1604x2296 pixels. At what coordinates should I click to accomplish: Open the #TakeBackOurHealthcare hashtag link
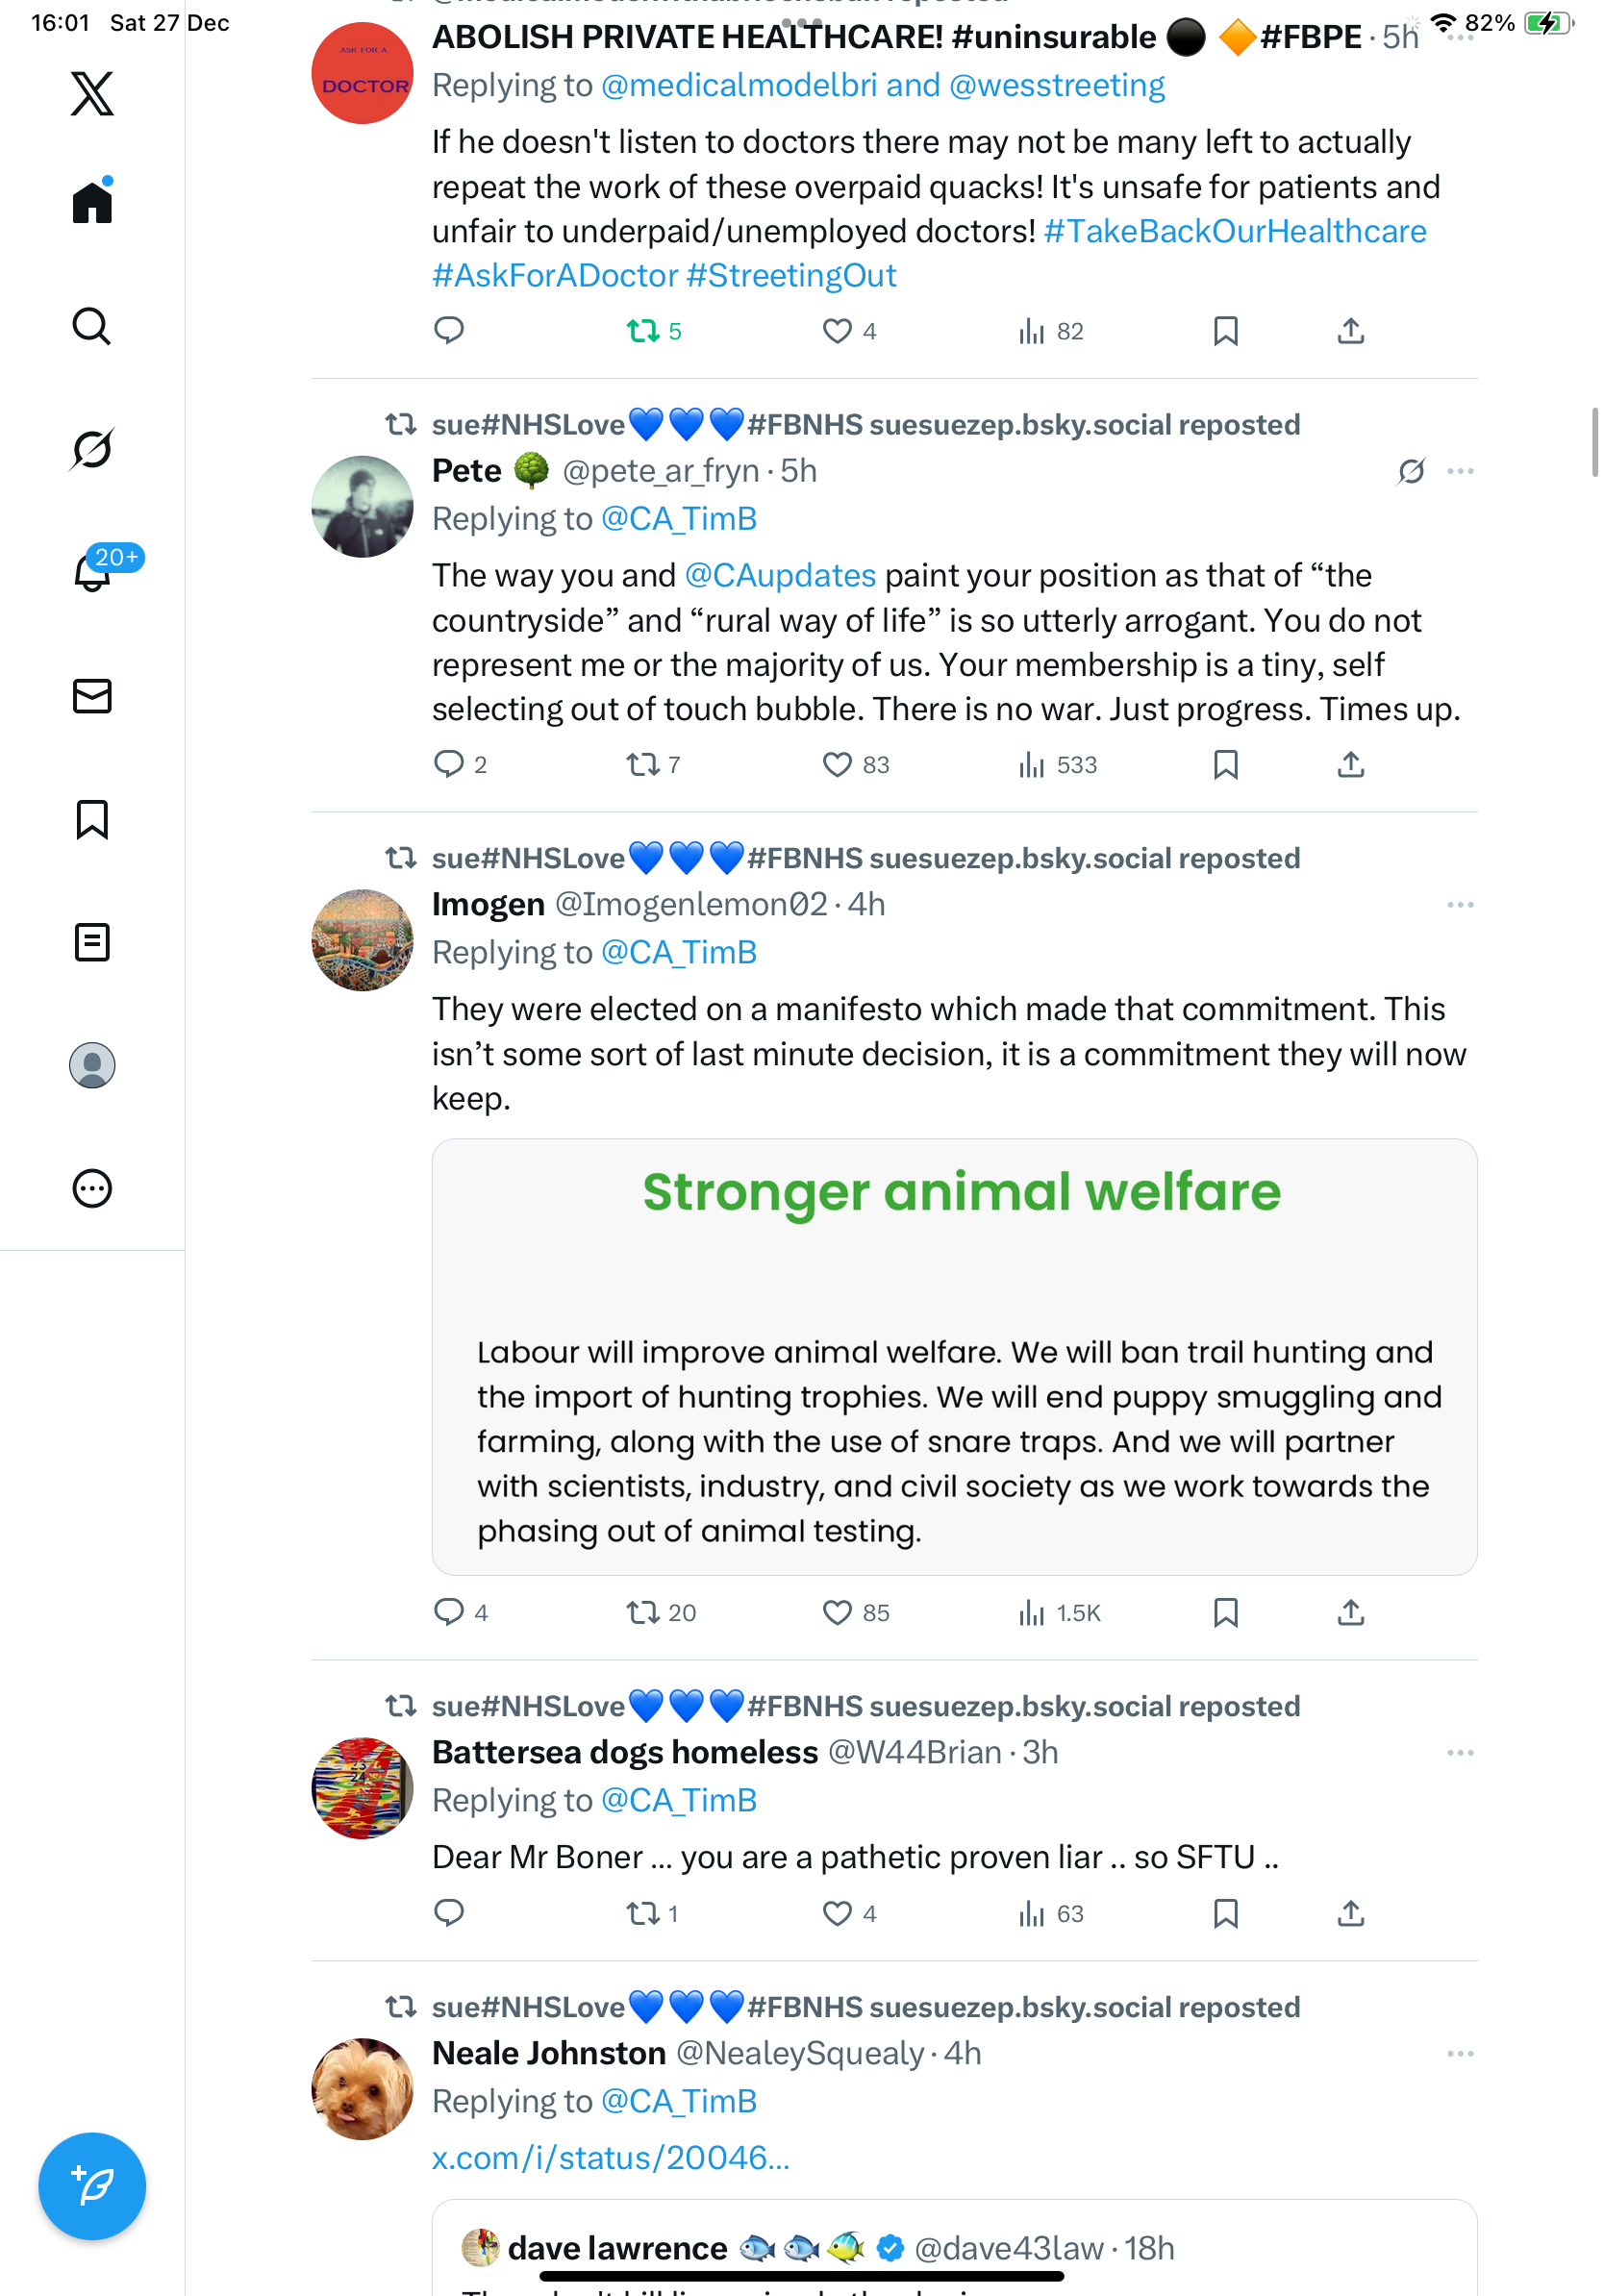pyautogui.click(x=1235, y=231)
